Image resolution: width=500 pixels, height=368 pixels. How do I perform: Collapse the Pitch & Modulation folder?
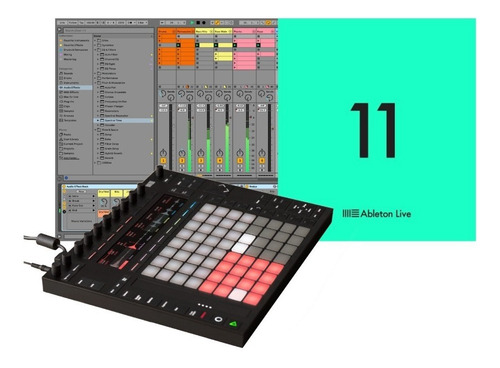click(x=95, y=83)
